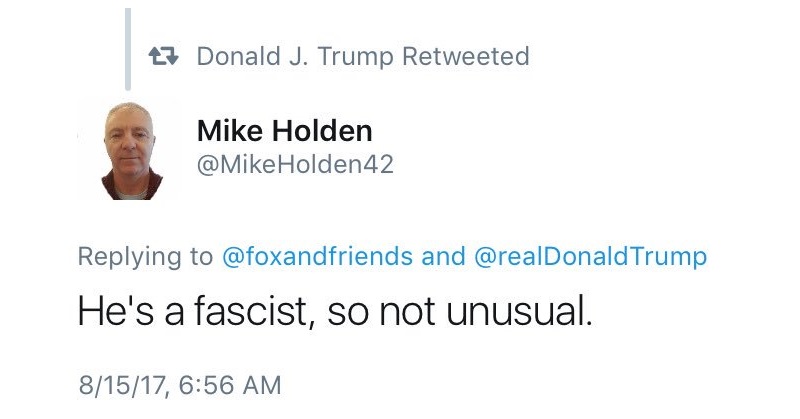Image resolution: width=800 pixels, height=419 pixels.
Task: Click the 8/15/17 date text
Action: click(x=123, y=385)
